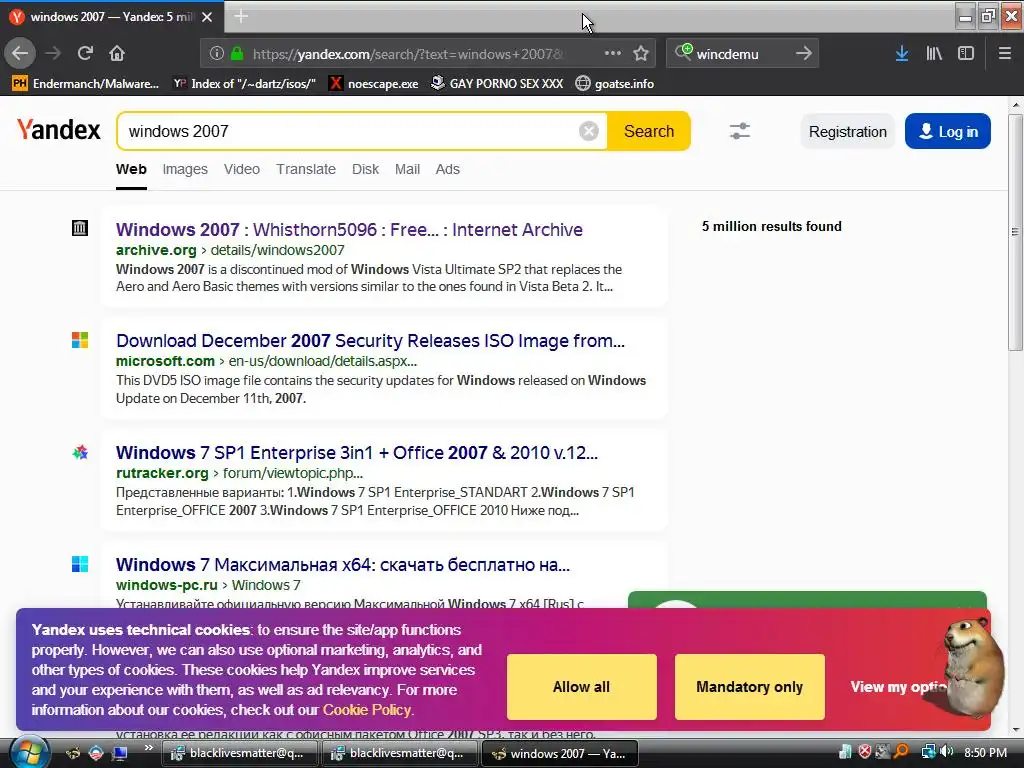Accept cookies with Allow all
The image size is (1024, 768).
[x=581, y=687]
